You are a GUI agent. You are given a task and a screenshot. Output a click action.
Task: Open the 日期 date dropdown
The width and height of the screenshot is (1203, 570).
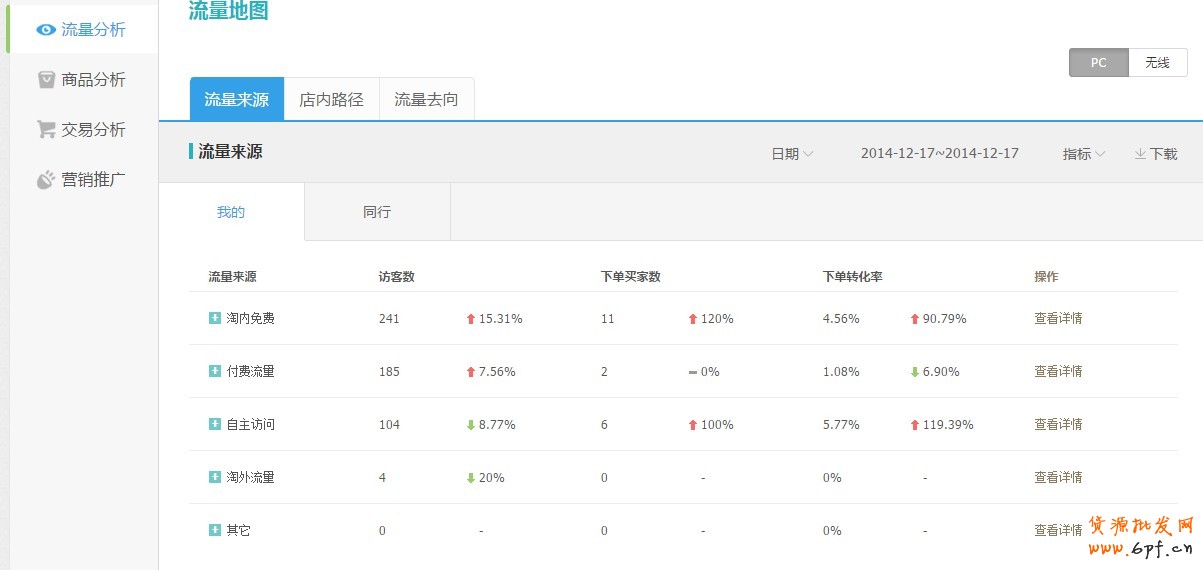coord(791,154)
